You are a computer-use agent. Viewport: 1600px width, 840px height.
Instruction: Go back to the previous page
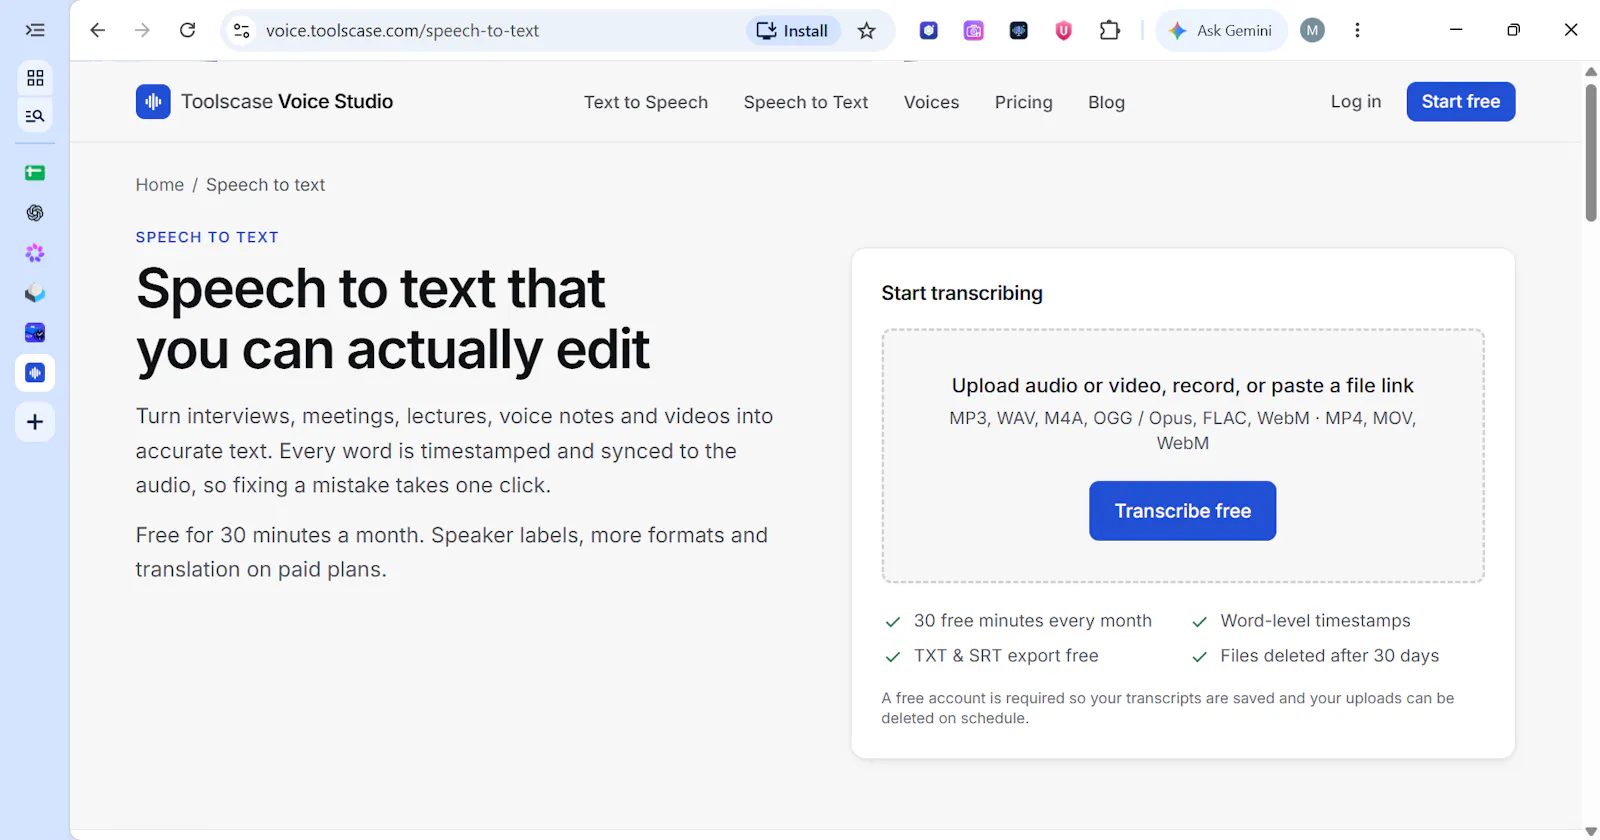point(97,30)
